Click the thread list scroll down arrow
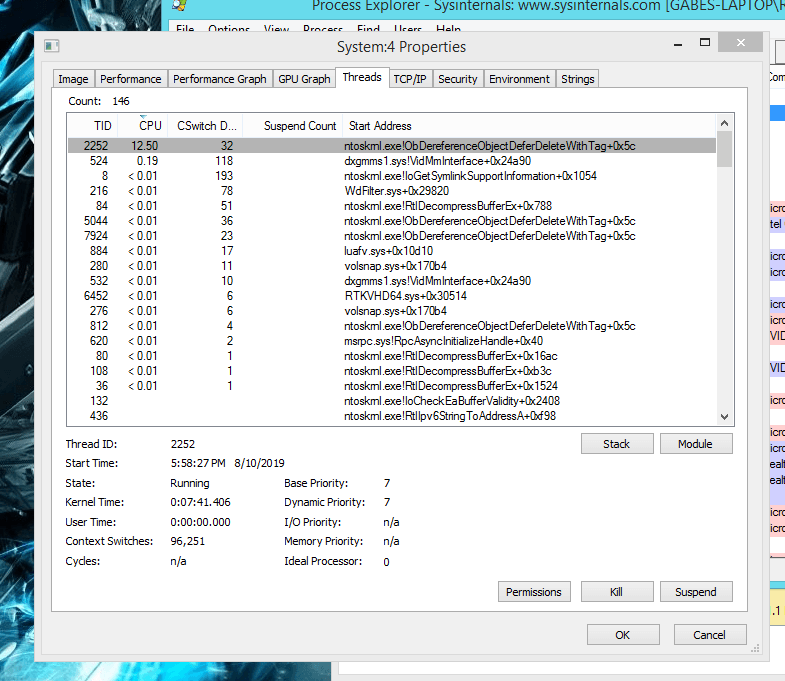This screenshot has height=681, width=785. (724, 417)
